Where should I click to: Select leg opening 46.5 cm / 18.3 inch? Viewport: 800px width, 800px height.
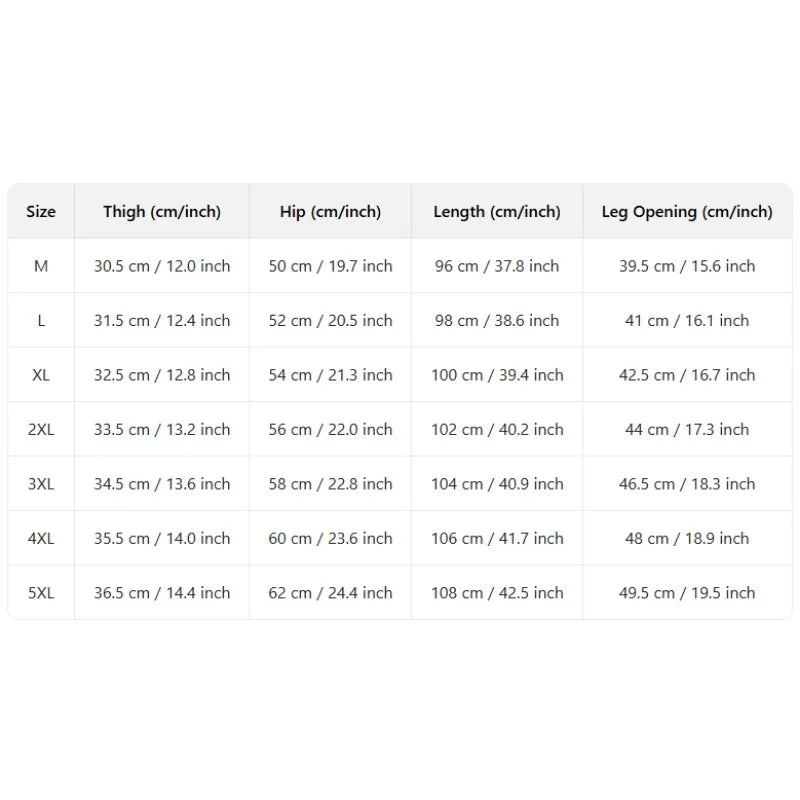[687, 484]
